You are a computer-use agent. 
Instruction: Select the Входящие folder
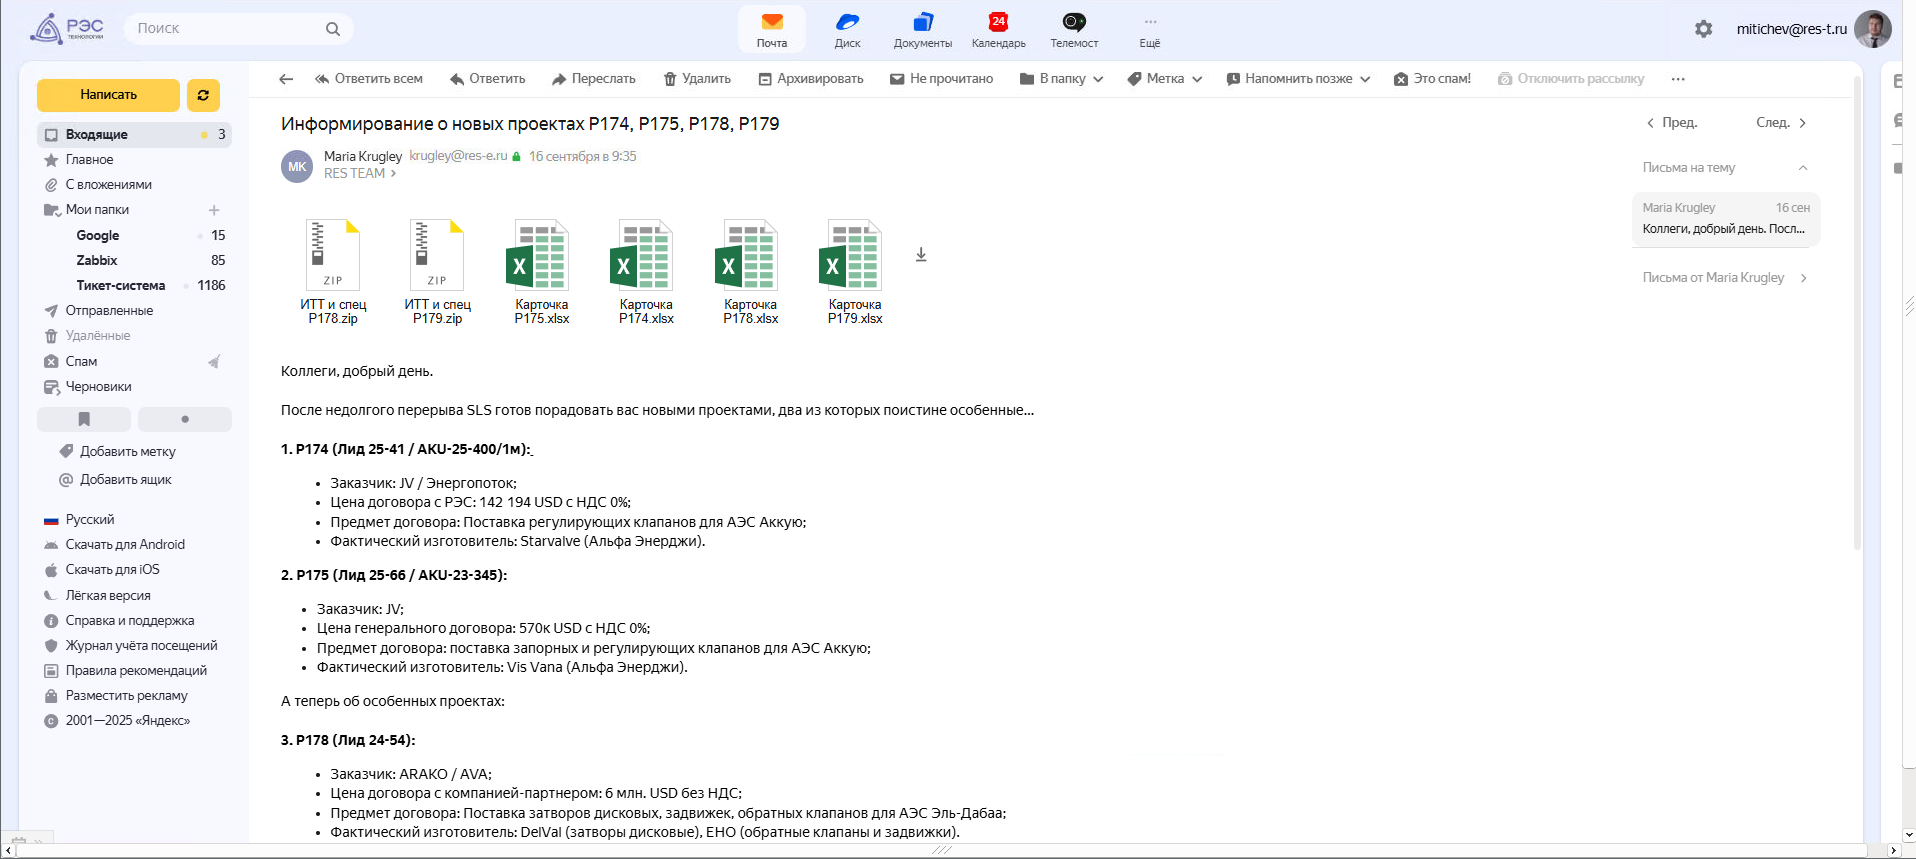97,135
